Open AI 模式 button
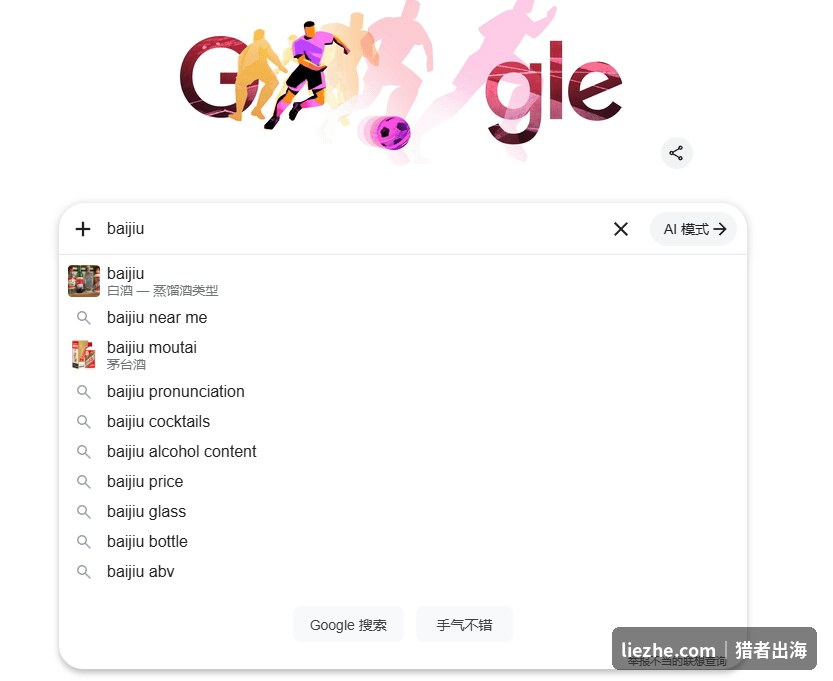This screenshot has height=681, width=833. [693, 229]
